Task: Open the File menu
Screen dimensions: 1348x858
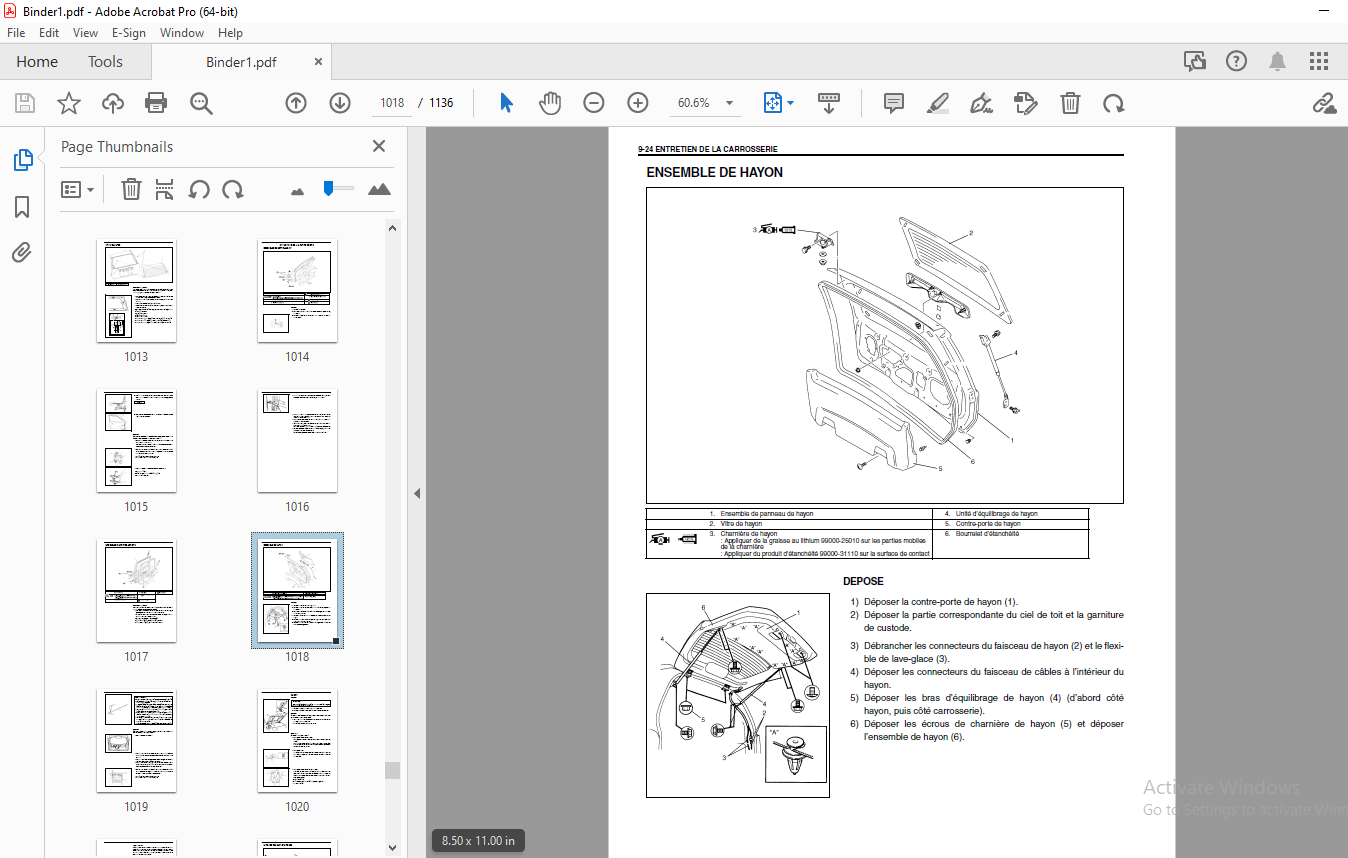Action: point(16,32)
